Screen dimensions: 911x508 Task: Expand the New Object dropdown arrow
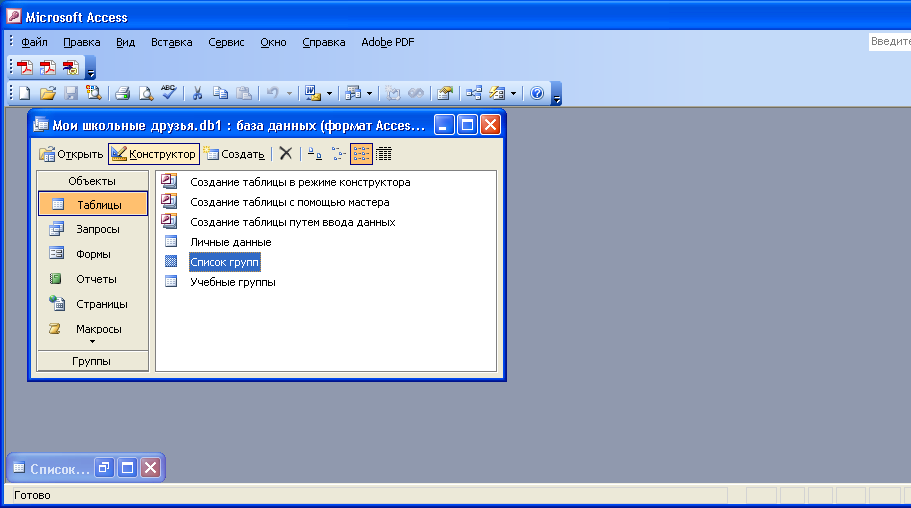514,93
